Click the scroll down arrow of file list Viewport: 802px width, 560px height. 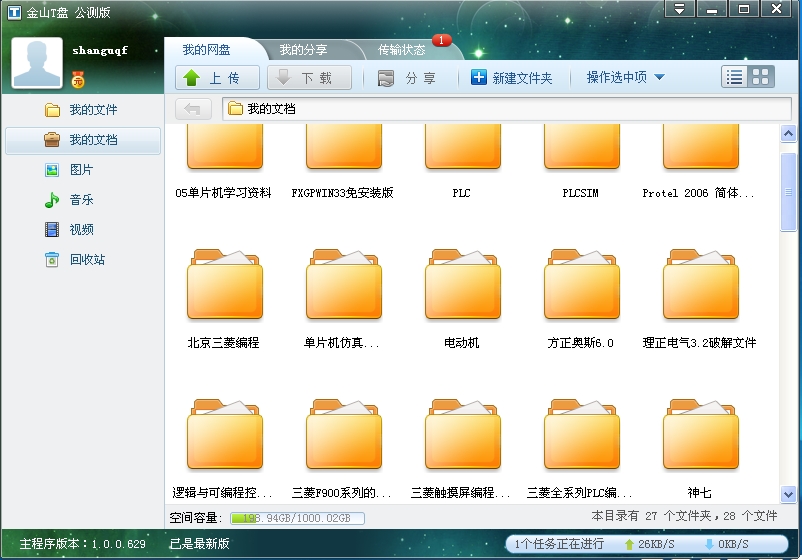pos(789,495)
